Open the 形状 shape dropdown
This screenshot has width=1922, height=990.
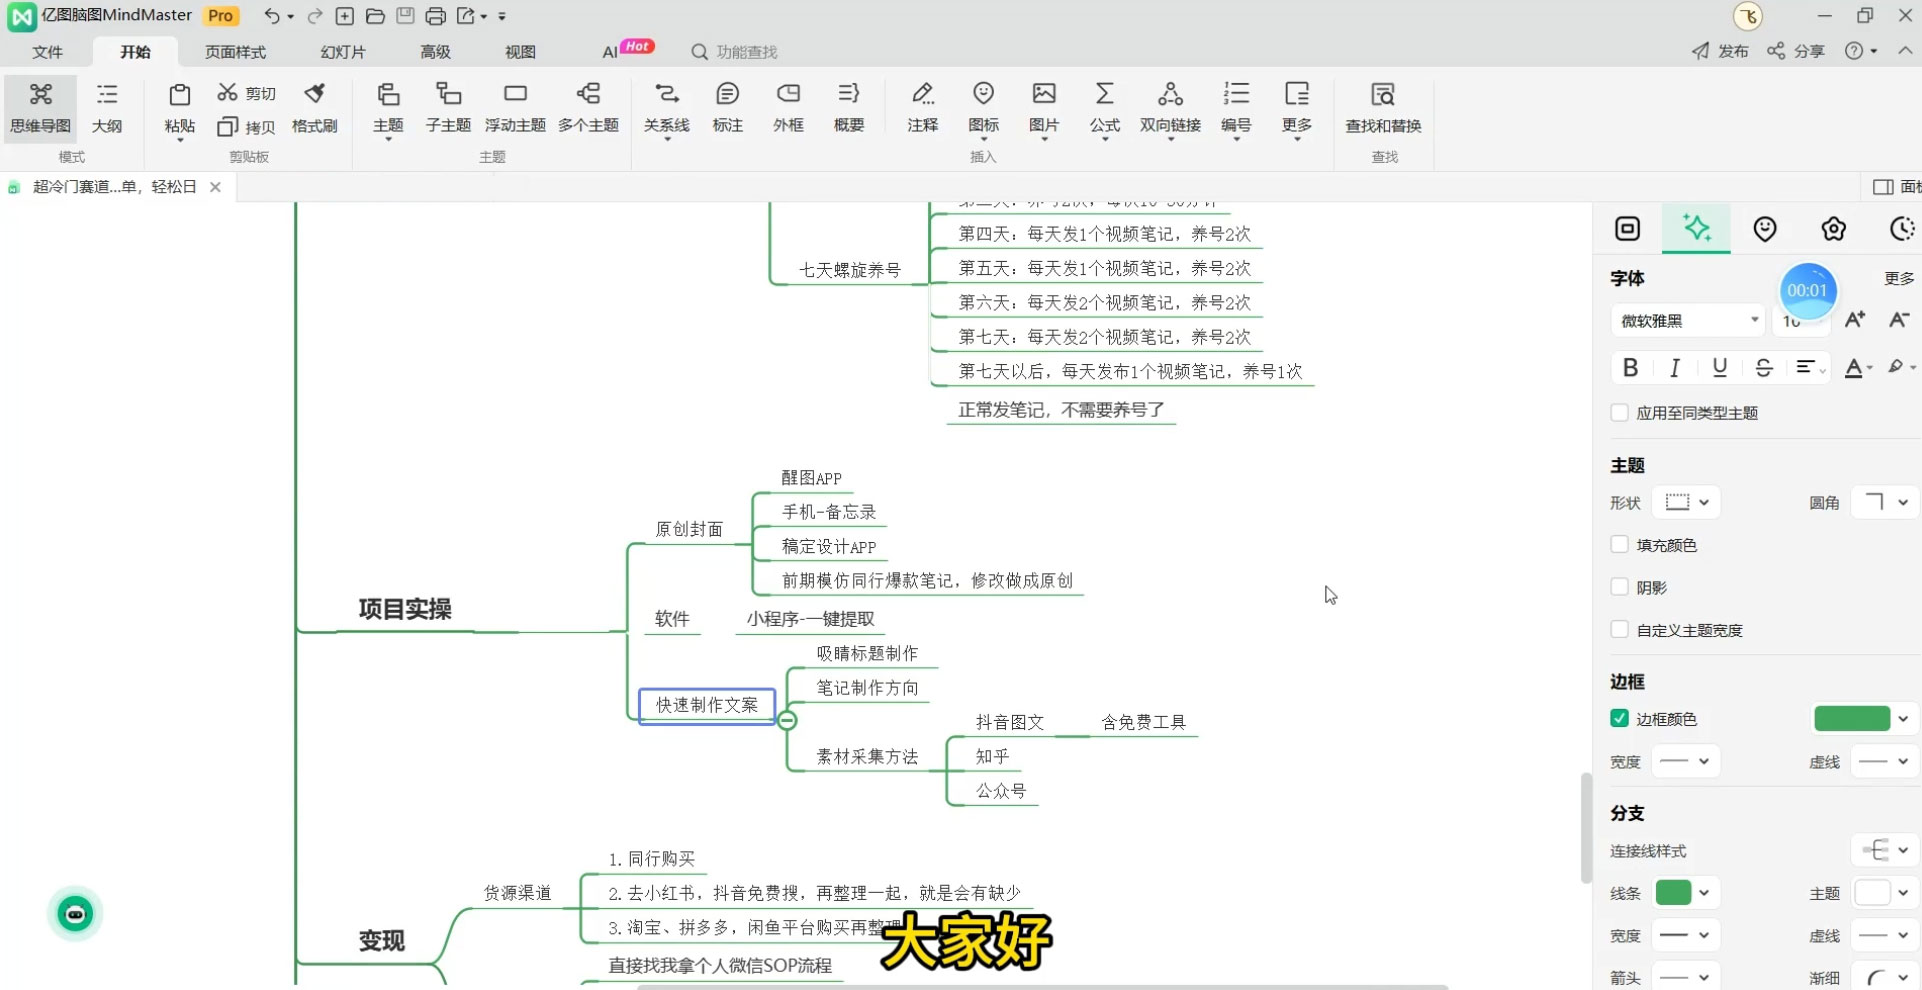[x=1687, y=502]
